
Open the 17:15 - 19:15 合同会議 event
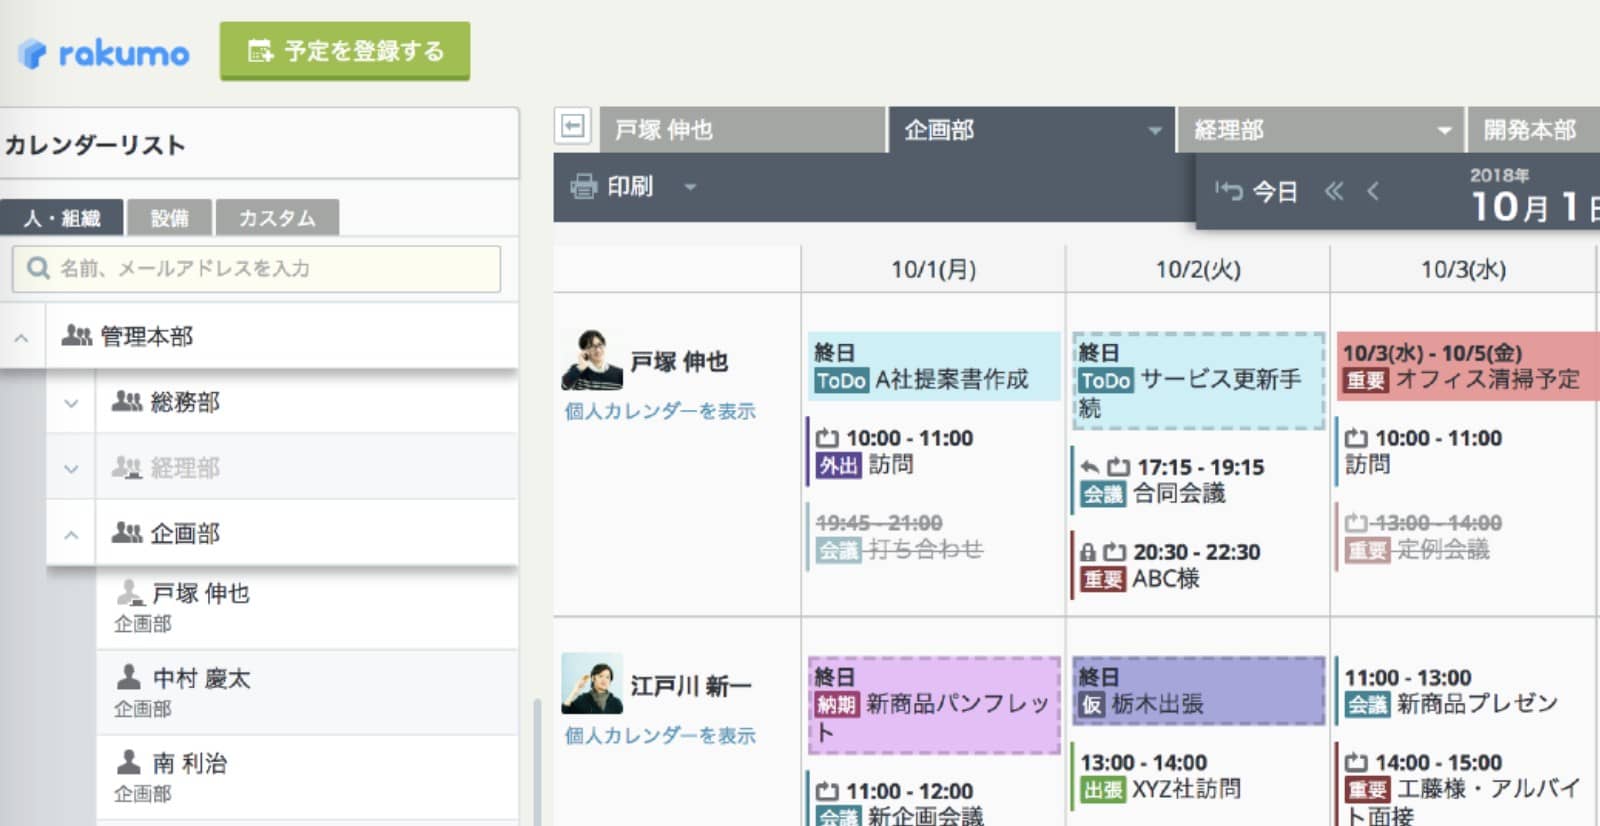[x=1199, y=480]
